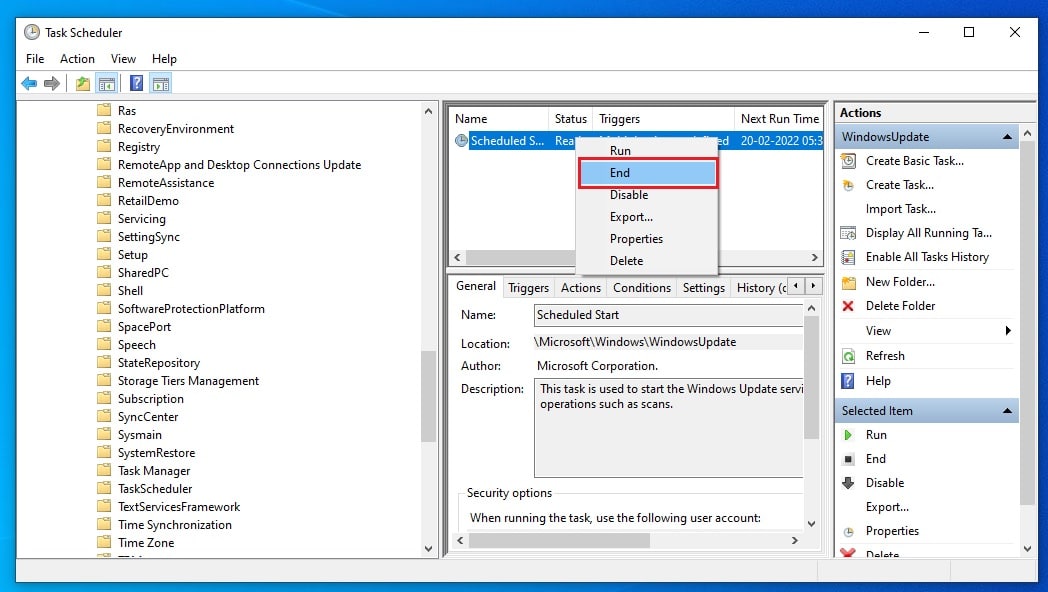This screenshot has height=592, width=1048.
Task: Open Help using the question mark toolbar icon
Action: (x=136, y=84)
